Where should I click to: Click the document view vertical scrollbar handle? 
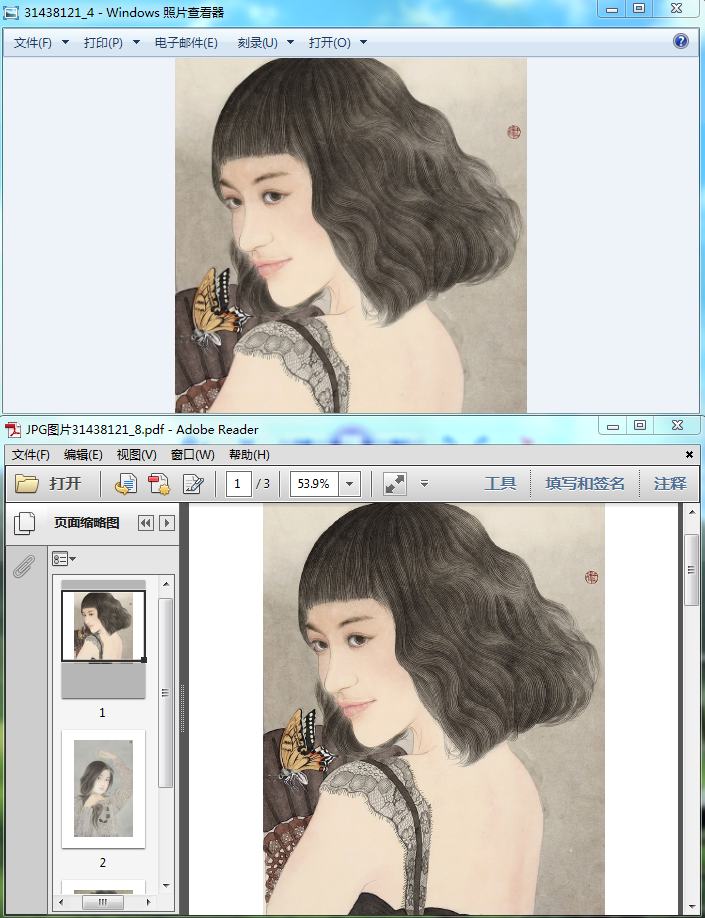point(692,569)
